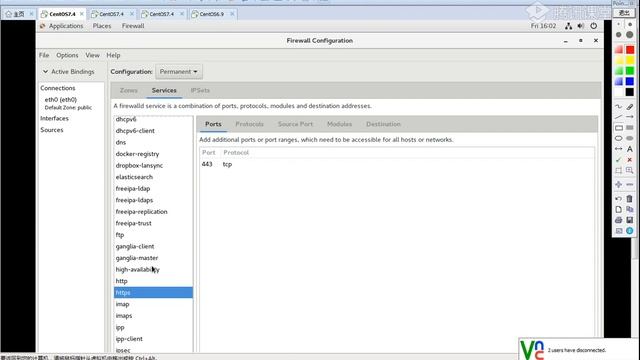The height and width of the screenshot is (360, 640).
Task: Click the power icon in top panel
Action: click(x=593, y=26)
